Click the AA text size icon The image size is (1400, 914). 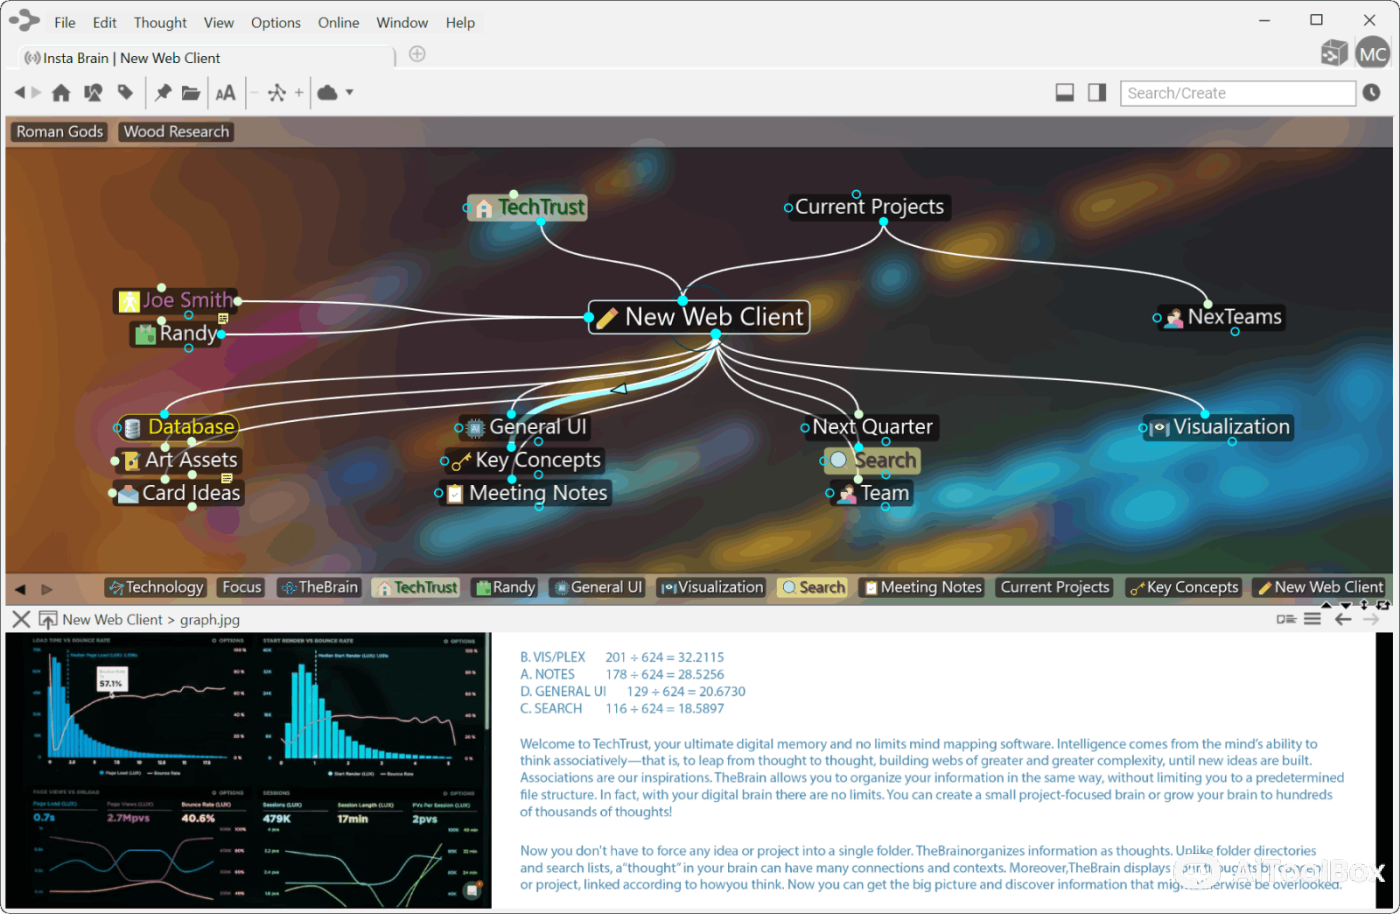pos(226,93)
